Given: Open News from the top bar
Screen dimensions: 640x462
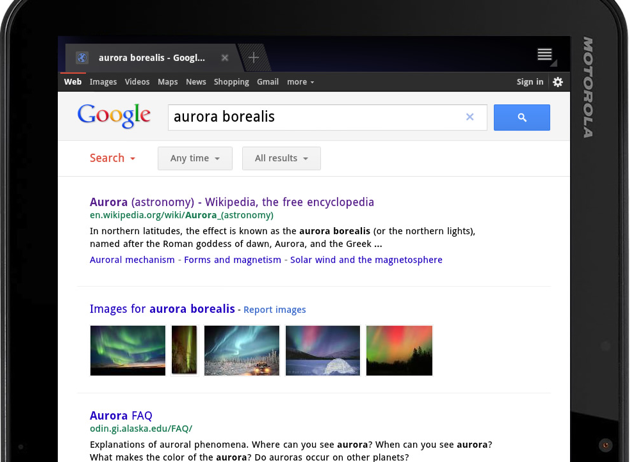Looking at the screenshot, I should coord(196,82).
